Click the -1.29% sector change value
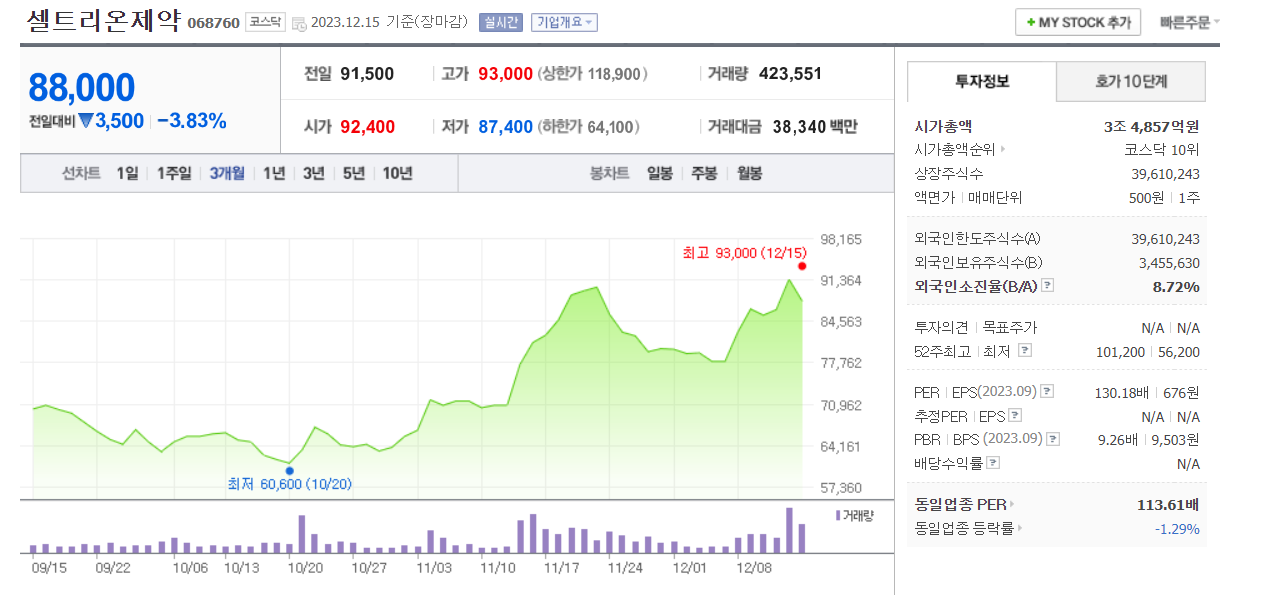Viewport: 1277px width, 595px height. (x=1177, y=528)
